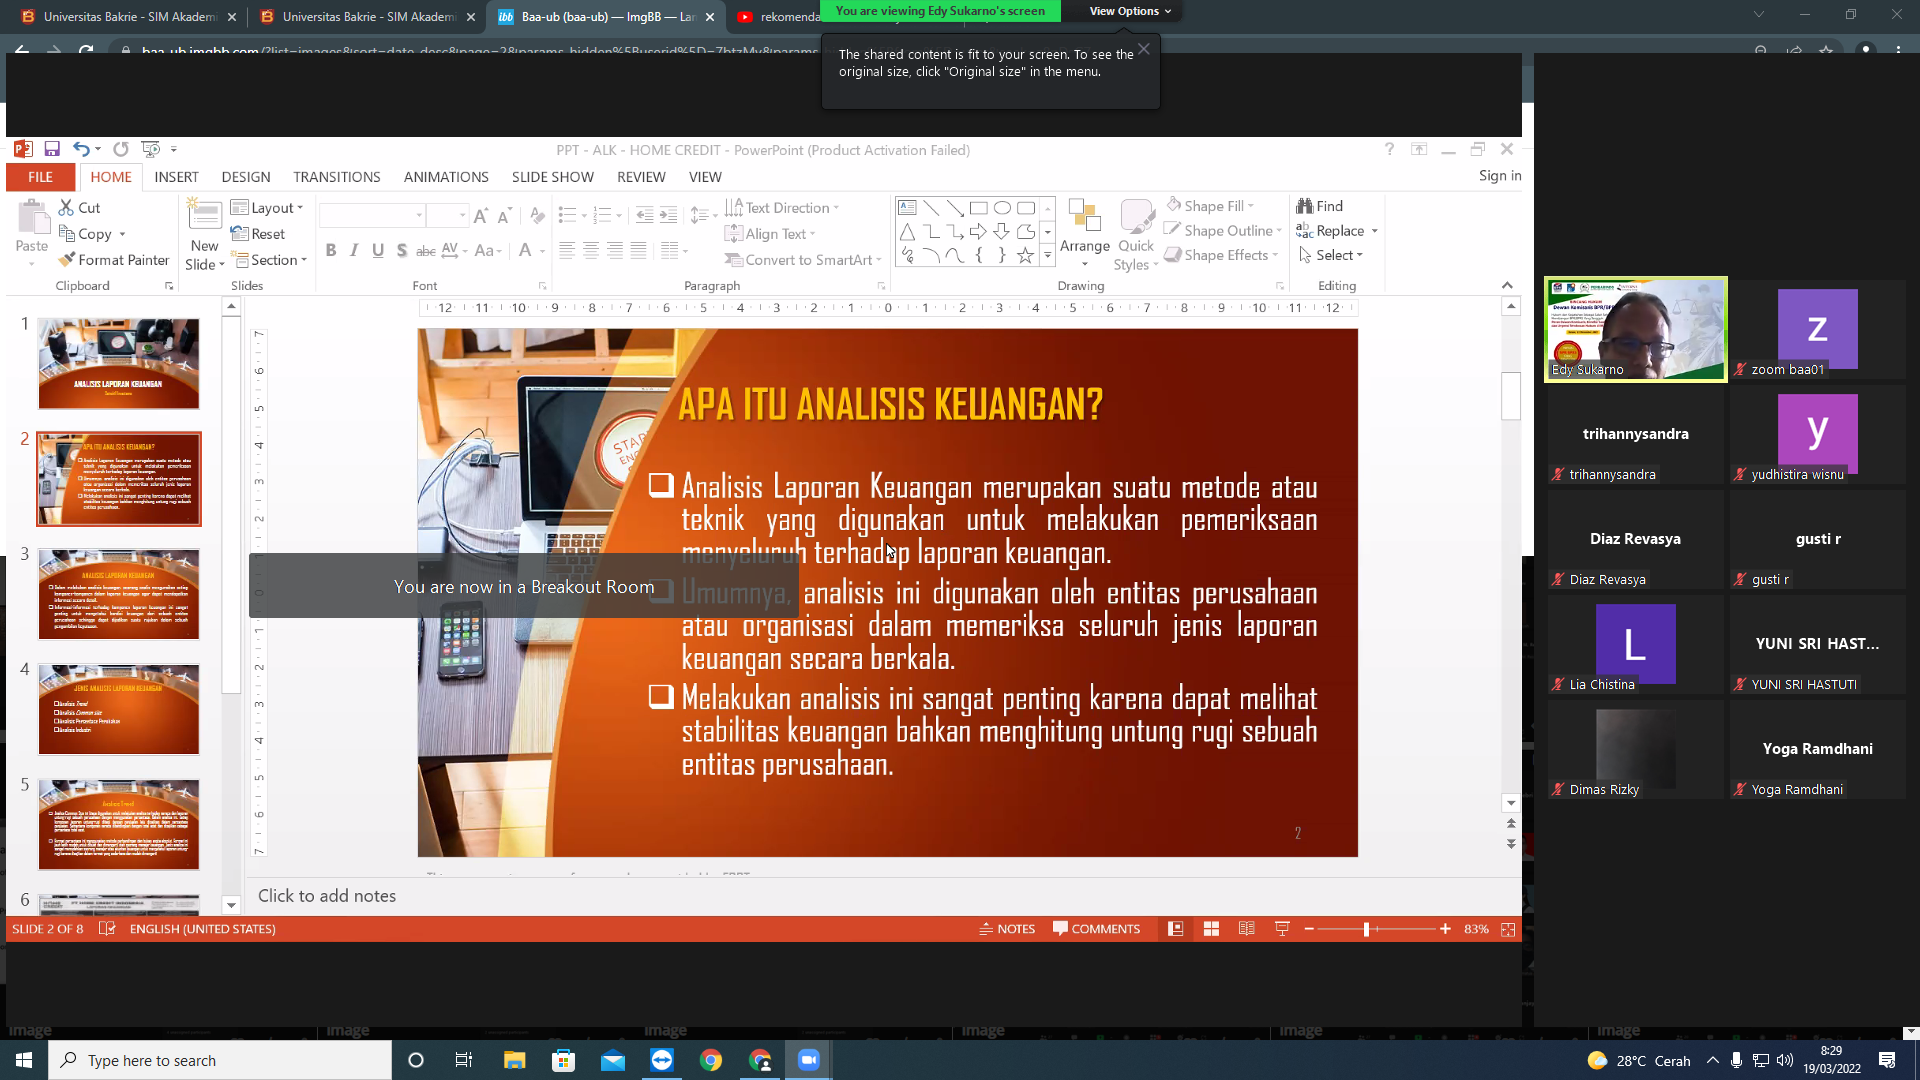Toggle Text Shadow formatting

(x=402, y=250)
